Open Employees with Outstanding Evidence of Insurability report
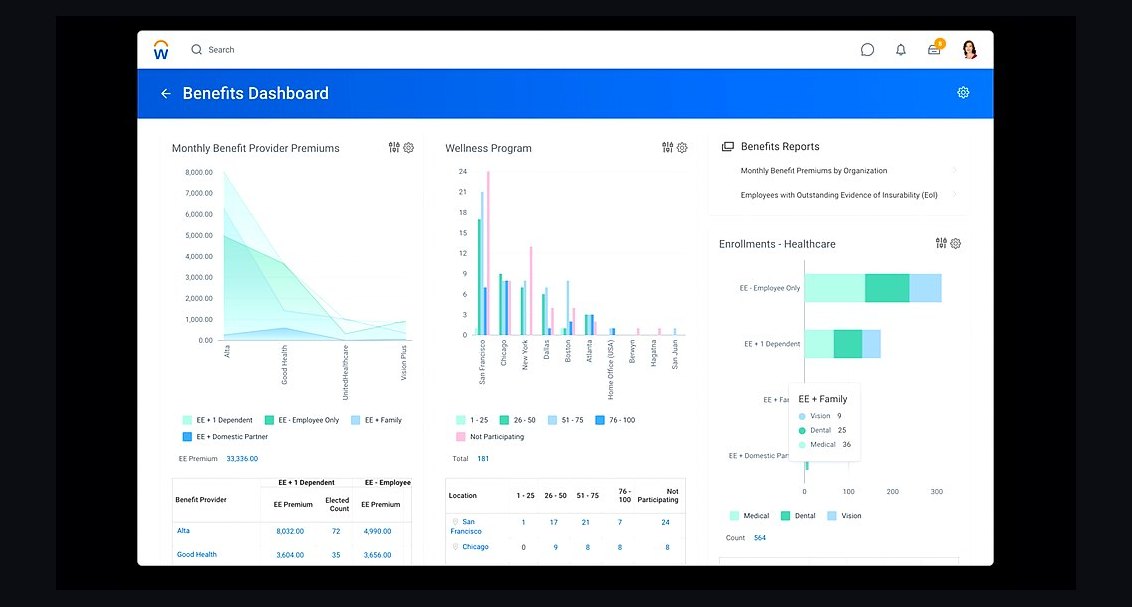The height and width of the screenshot is (607, 1132). [839, 195]
